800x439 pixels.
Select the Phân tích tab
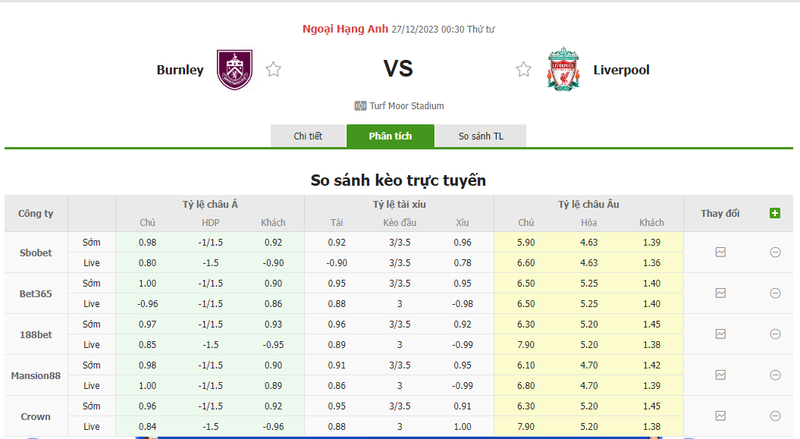pos(390,136)
